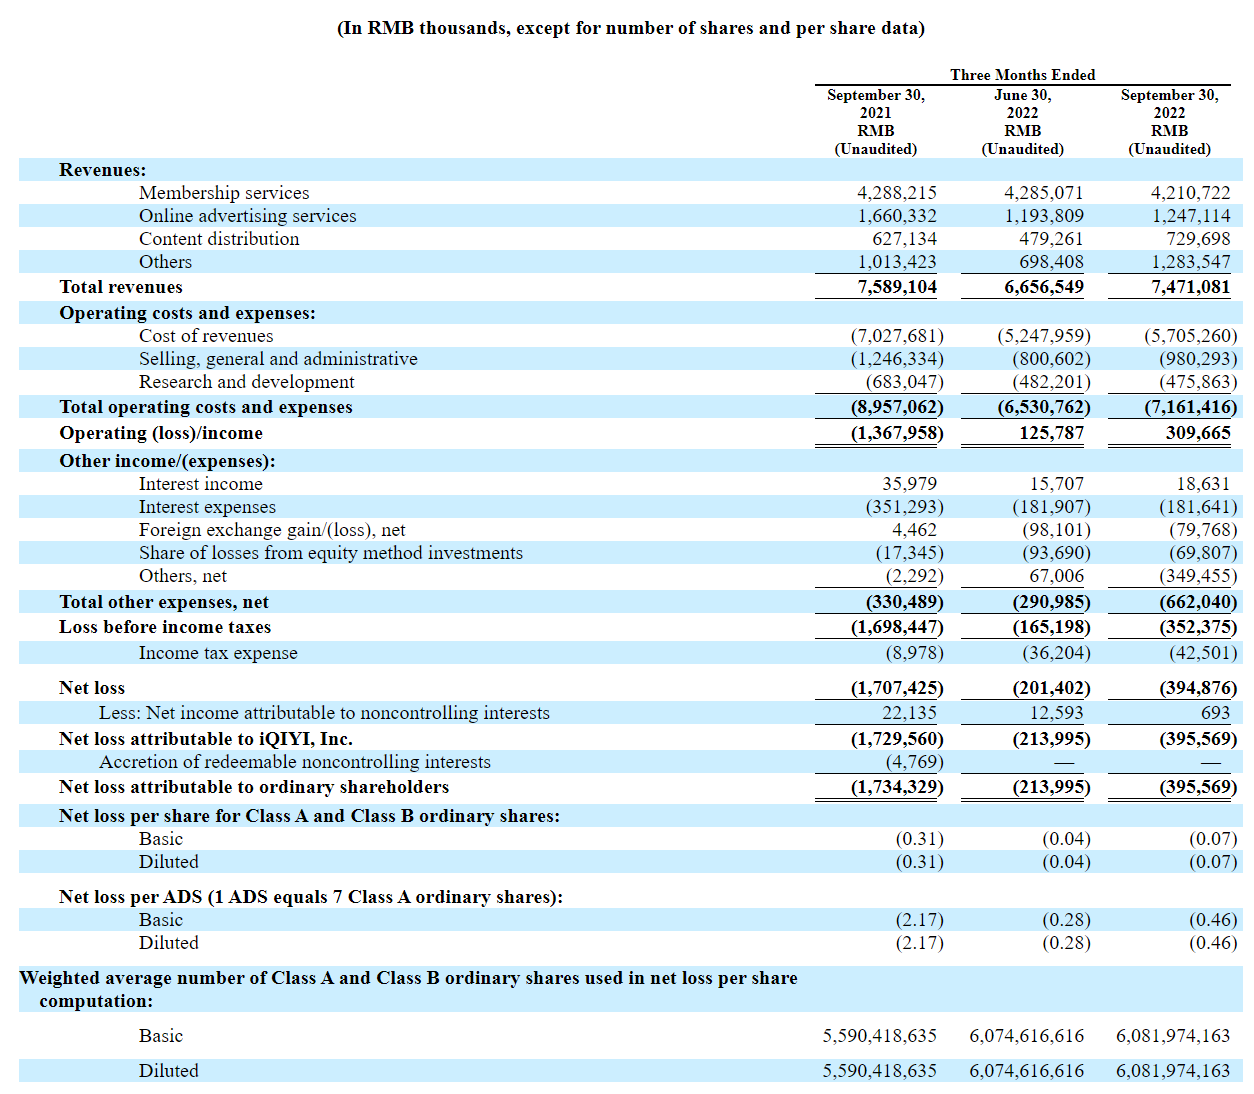This screenshot has height=1094, width=1254.
Task: Select 'Net loss attributable to iQIYI, Inc.'
Action: click(206, 739)
